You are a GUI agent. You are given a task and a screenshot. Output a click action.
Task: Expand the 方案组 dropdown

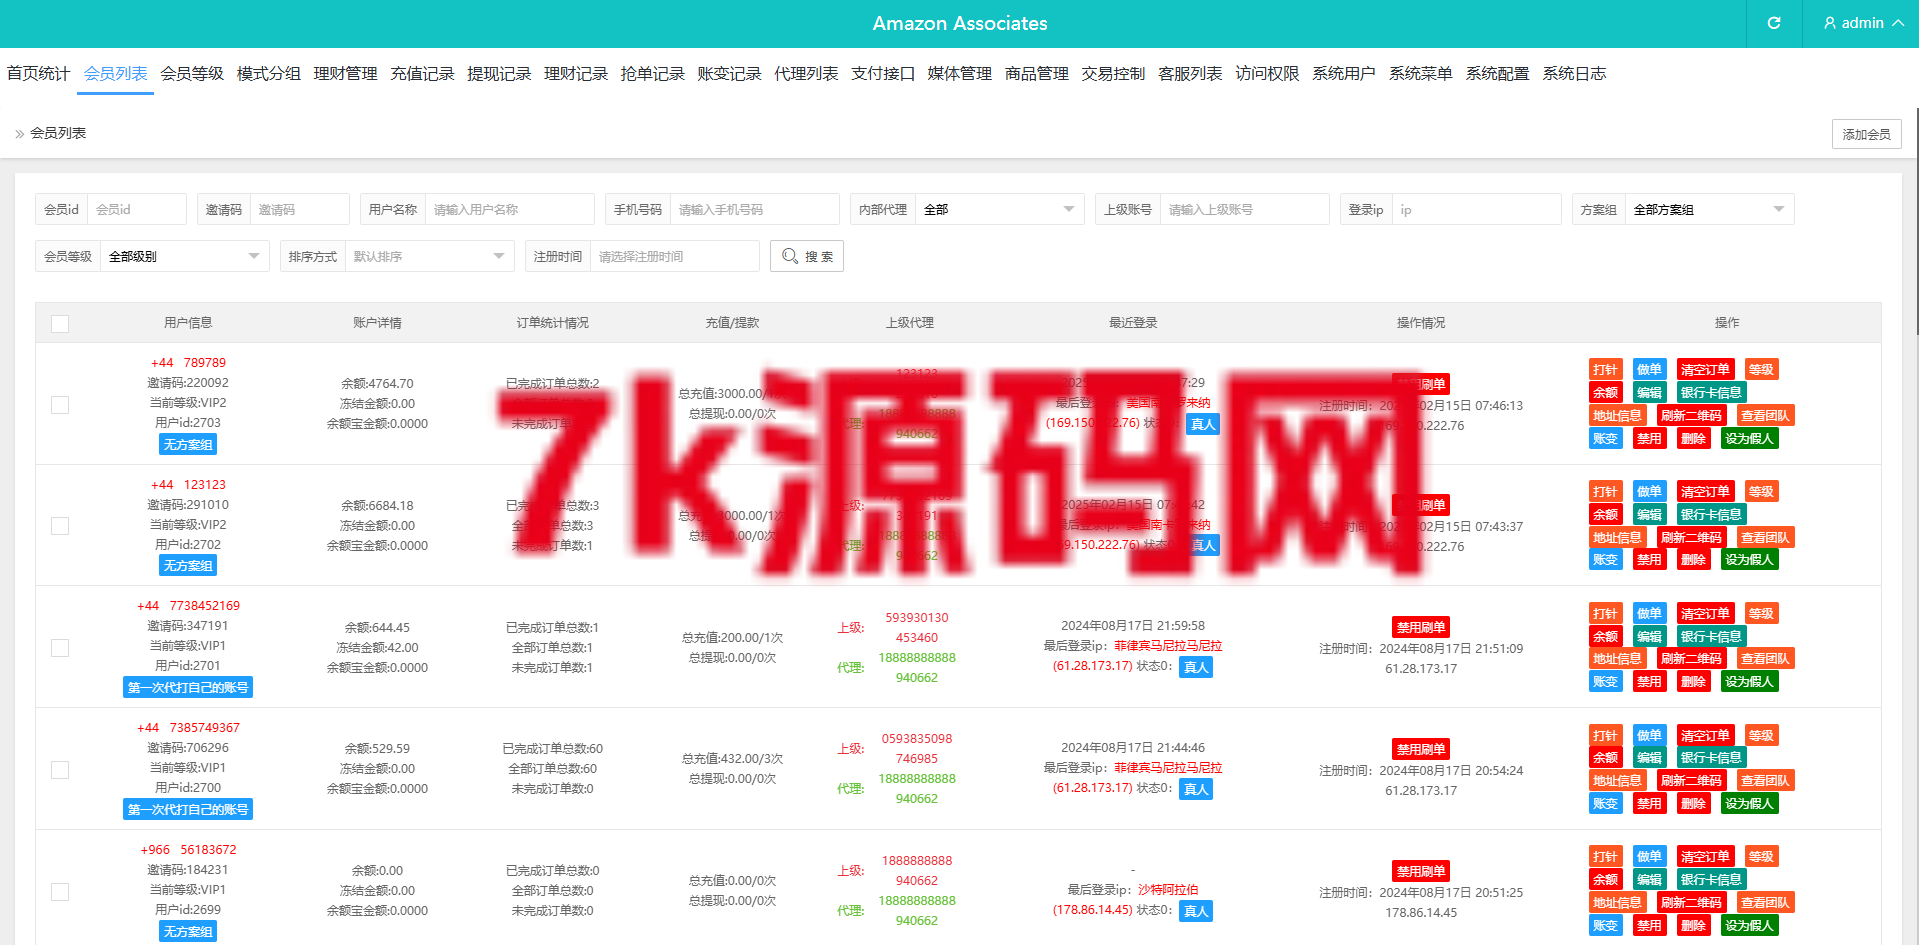click(1709, 209)
